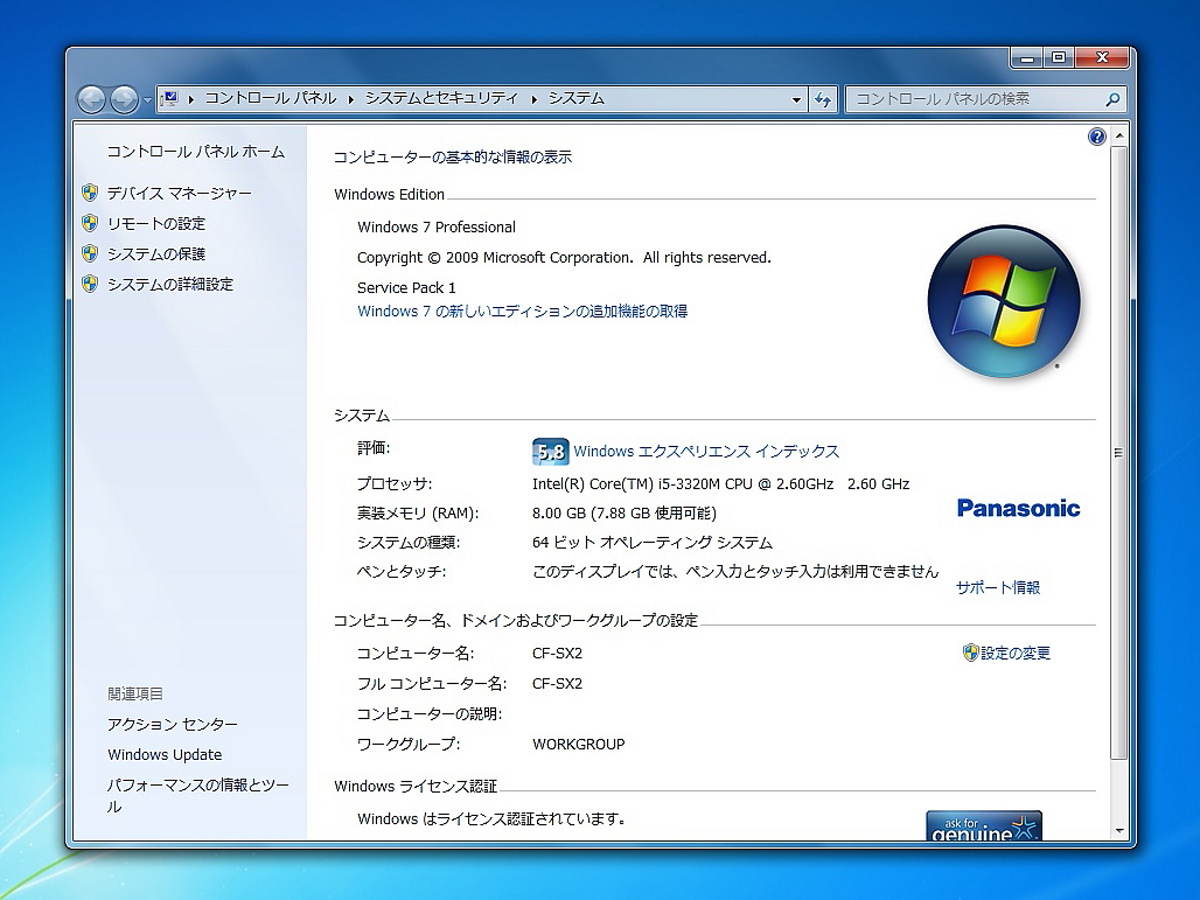
Task: Click 設定の変更 link
Action: (x=1016, y=653)
